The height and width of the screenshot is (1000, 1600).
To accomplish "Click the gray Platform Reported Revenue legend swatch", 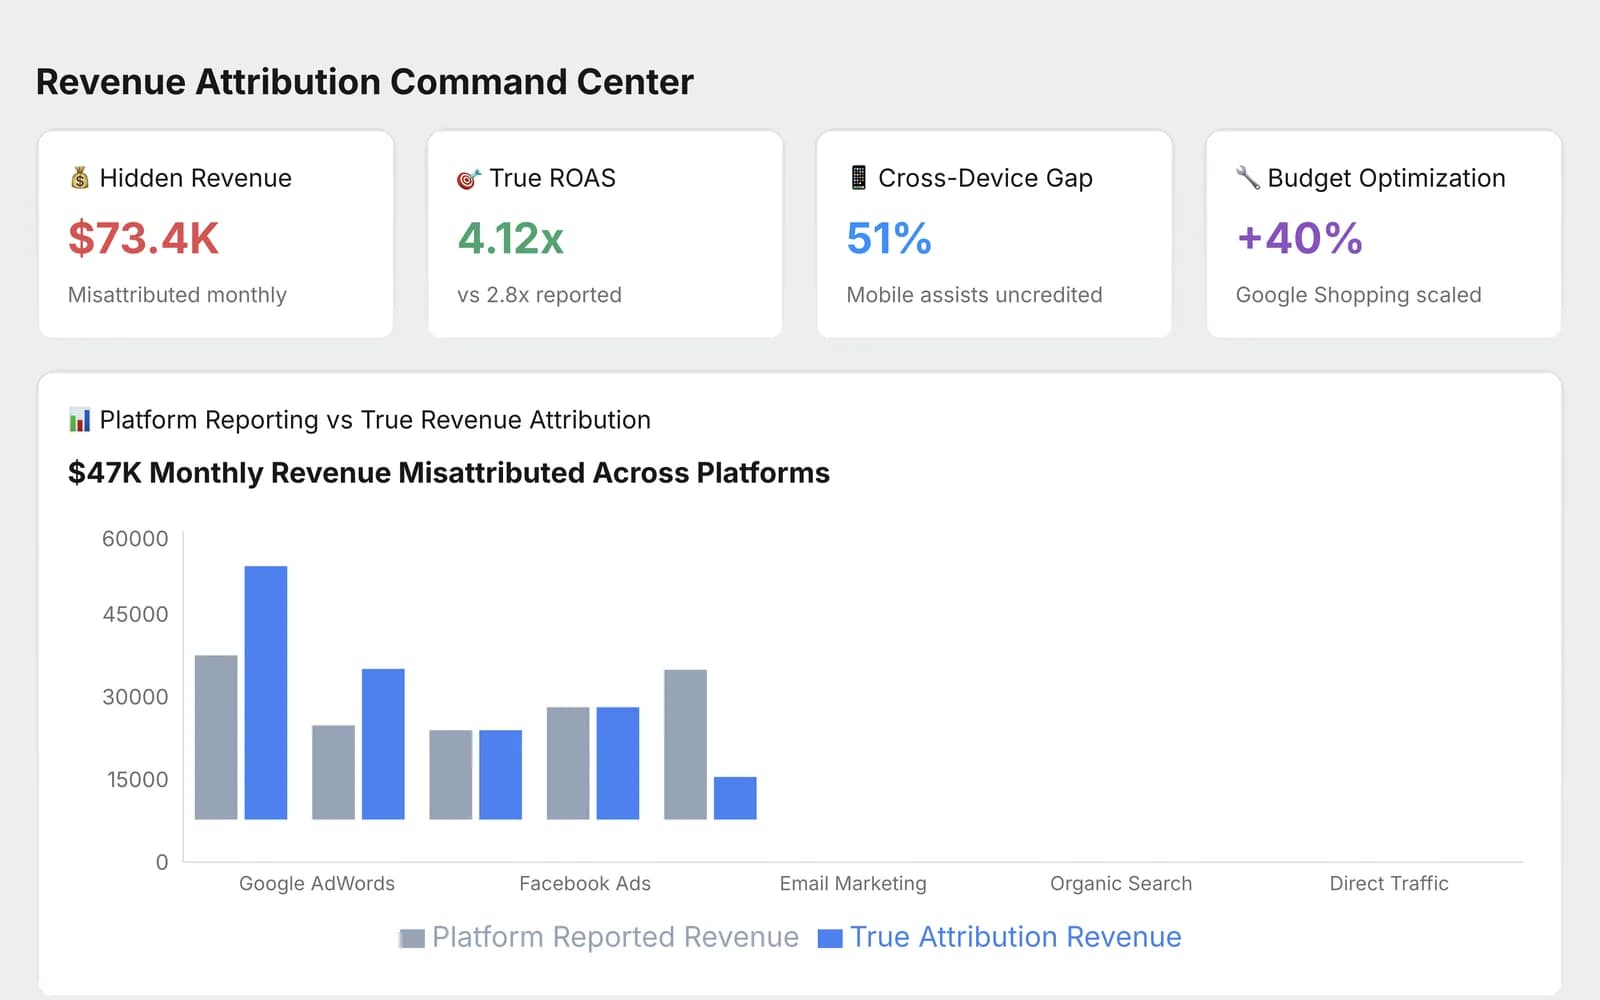I will [412, 939].
